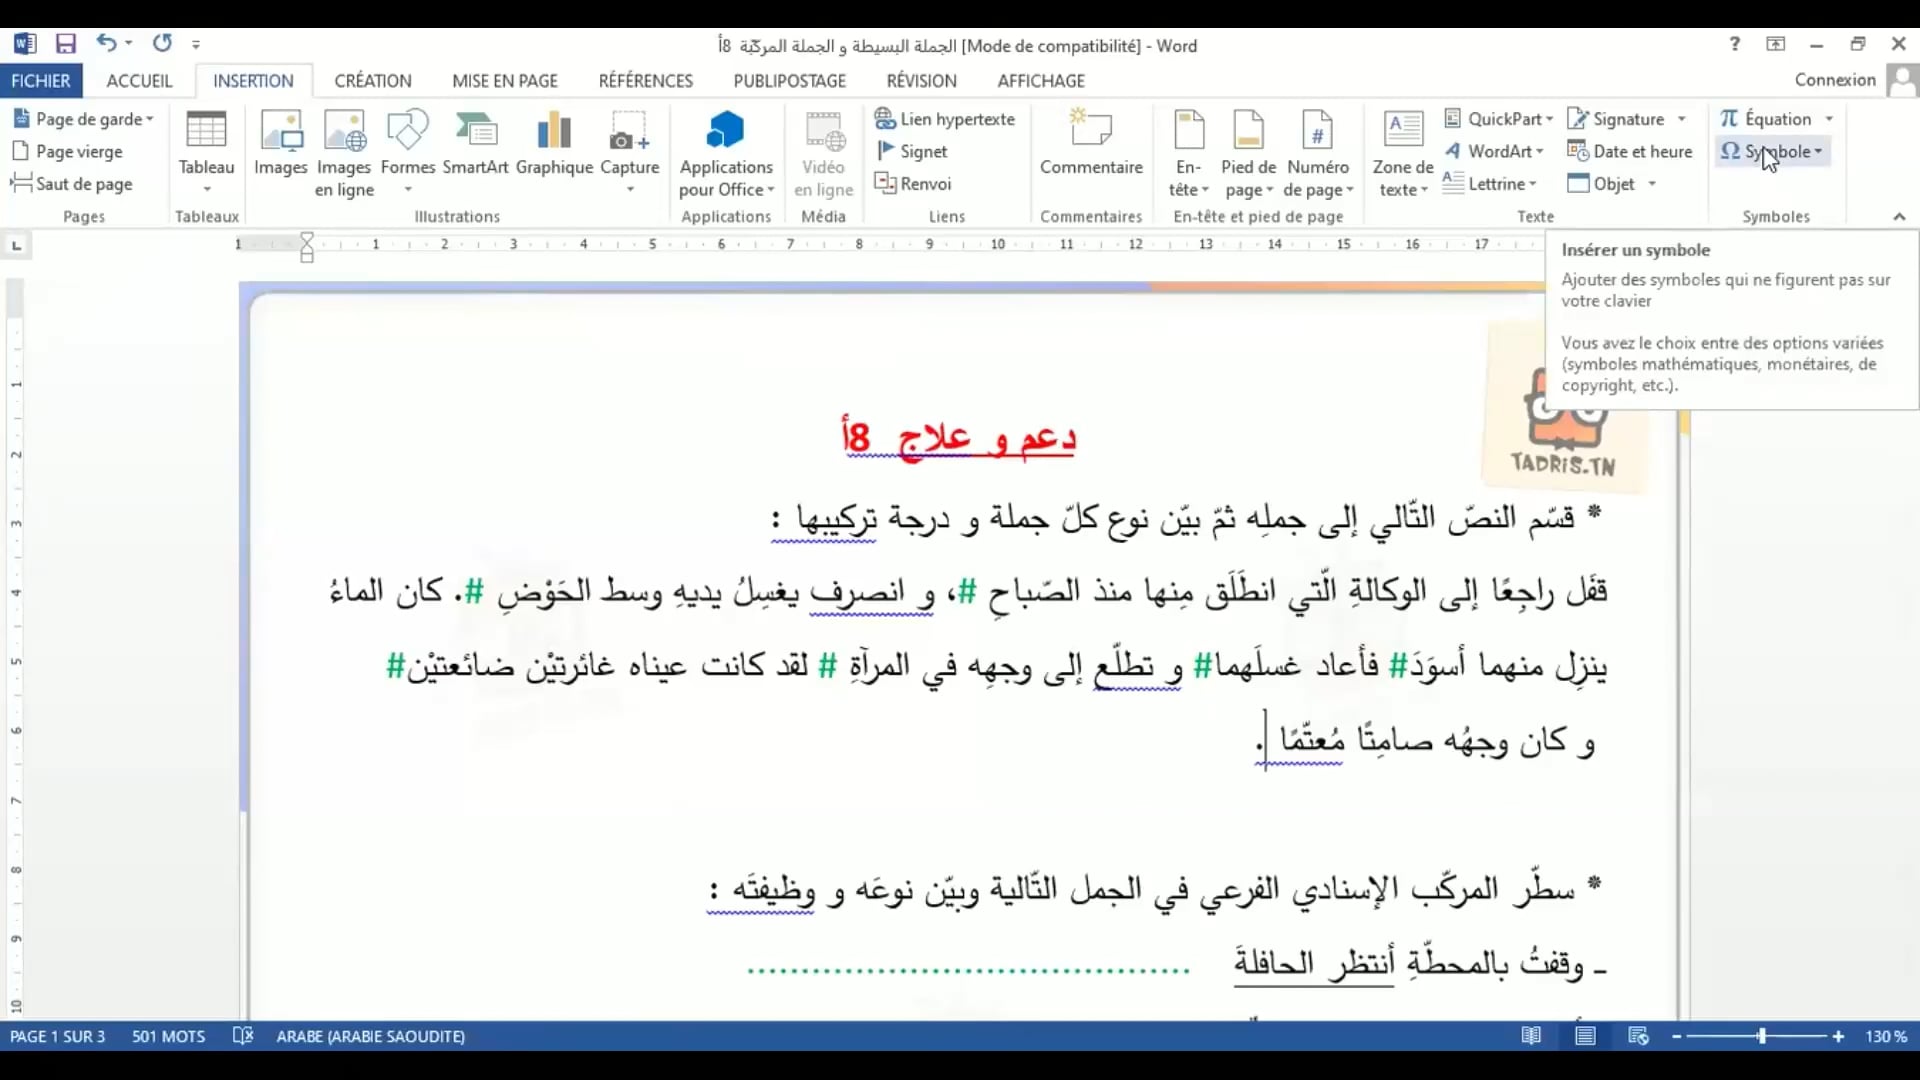Click the word count 501 MOTS

coord(168,1036)
